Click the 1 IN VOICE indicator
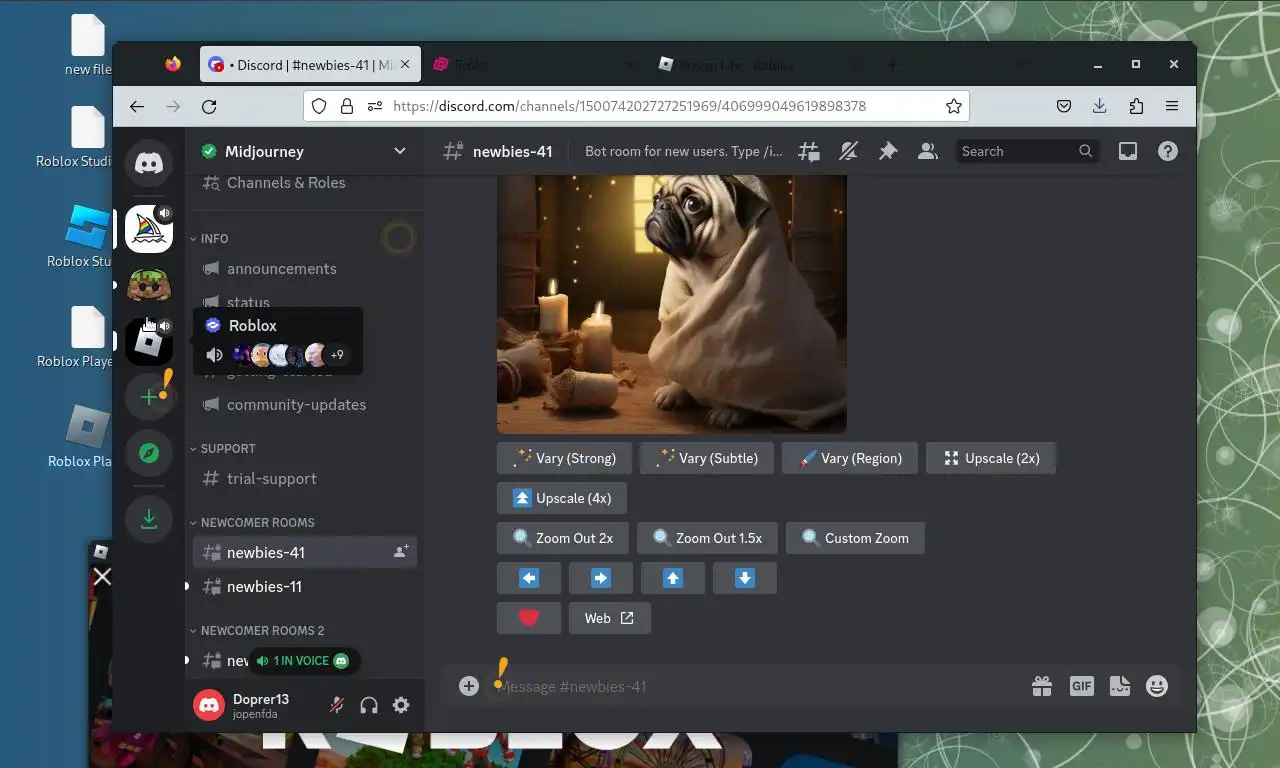The height and width of the screenshot is (768, 1280). [303, 661]
